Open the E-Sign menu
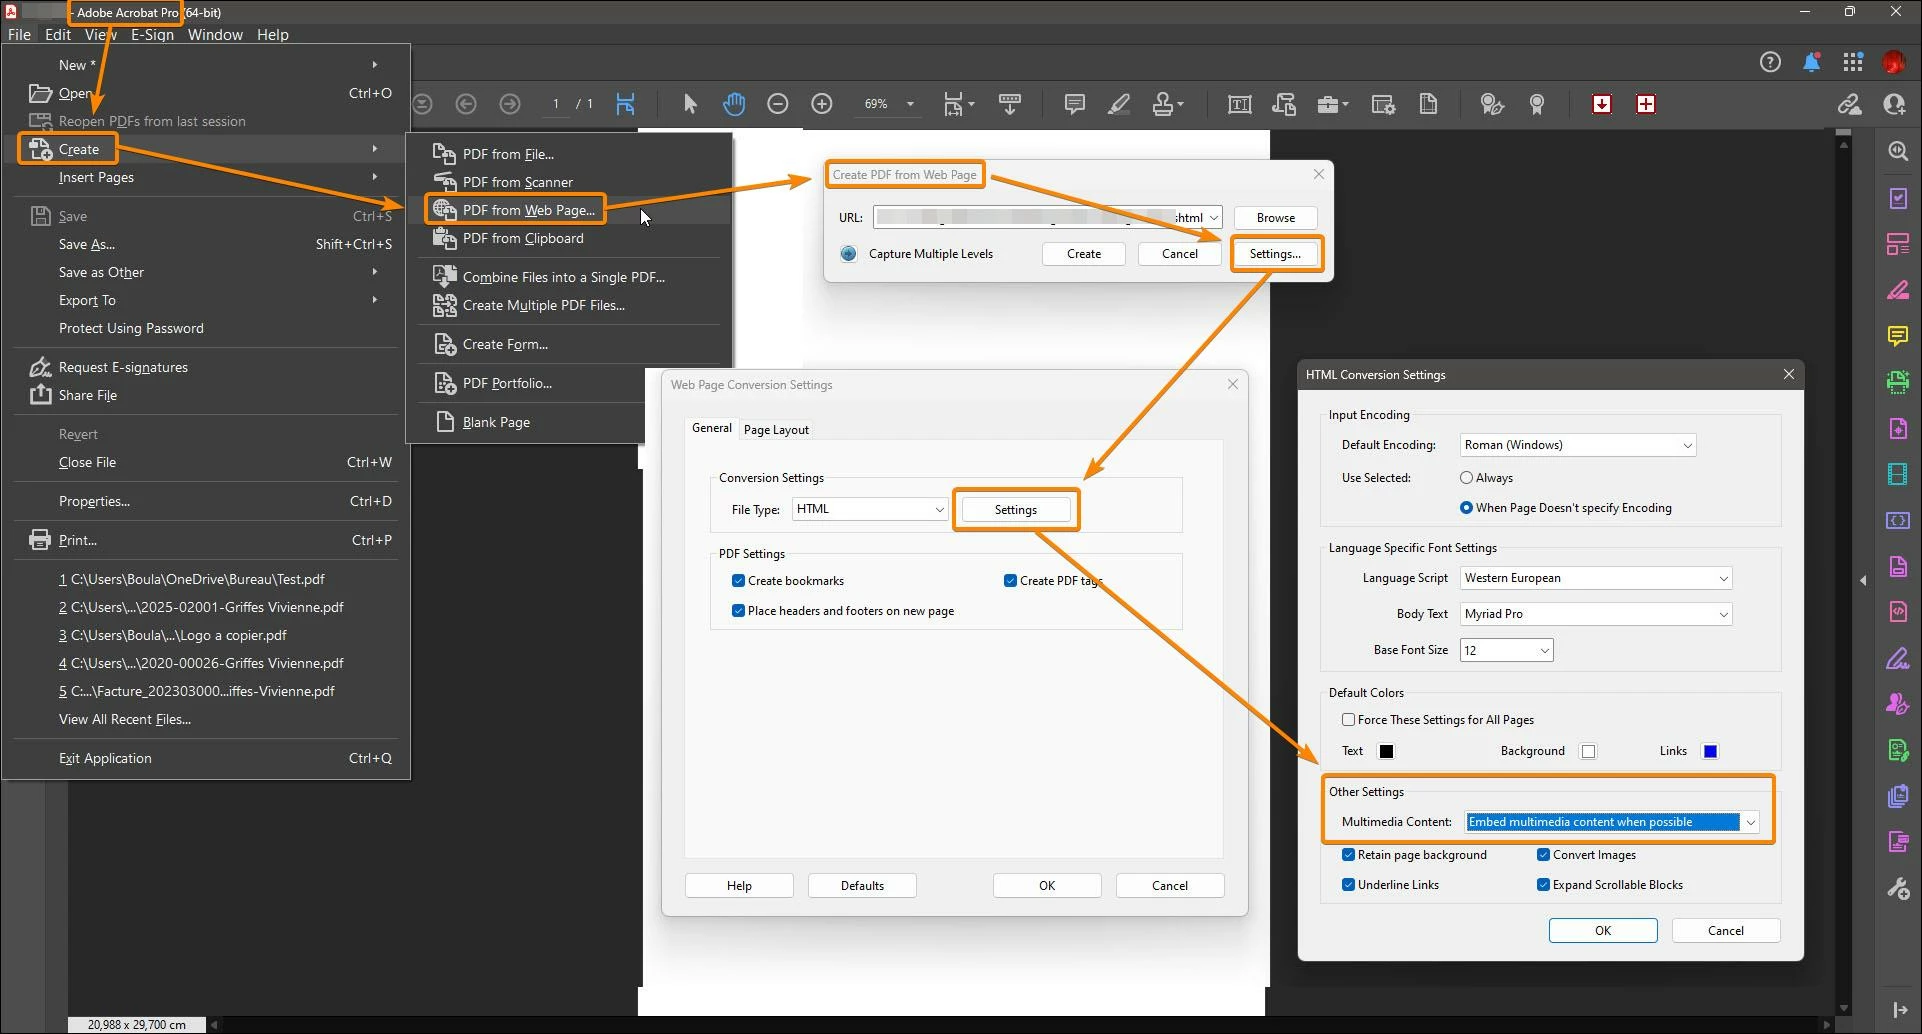 click(x=152, y=34)
